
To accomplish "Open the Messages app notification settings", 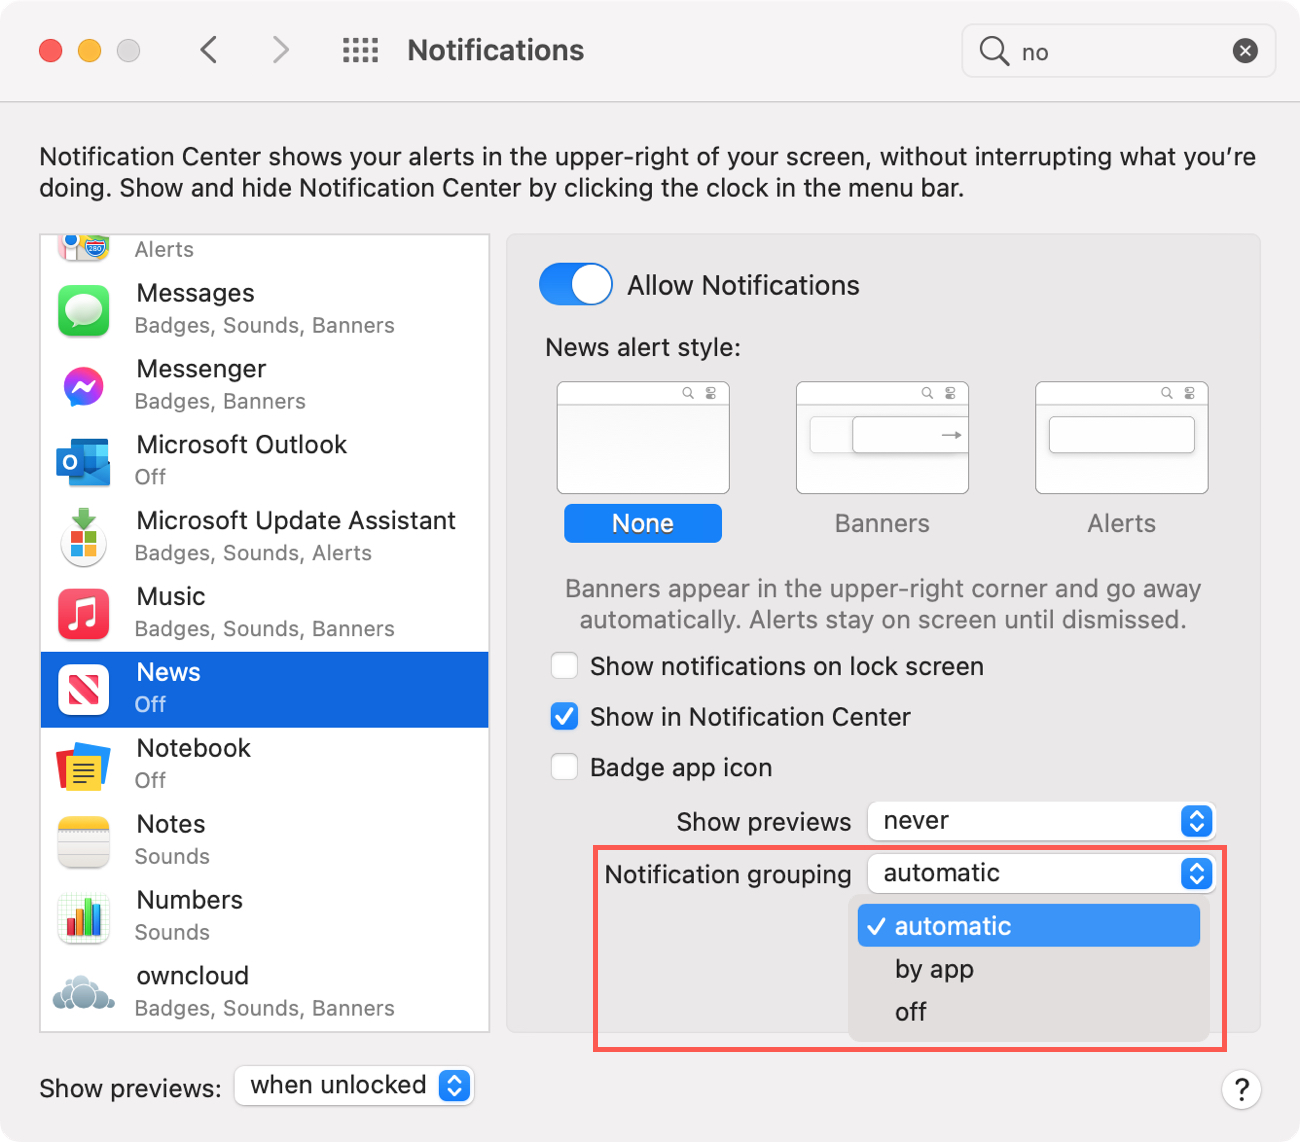I will coord(83,311).
